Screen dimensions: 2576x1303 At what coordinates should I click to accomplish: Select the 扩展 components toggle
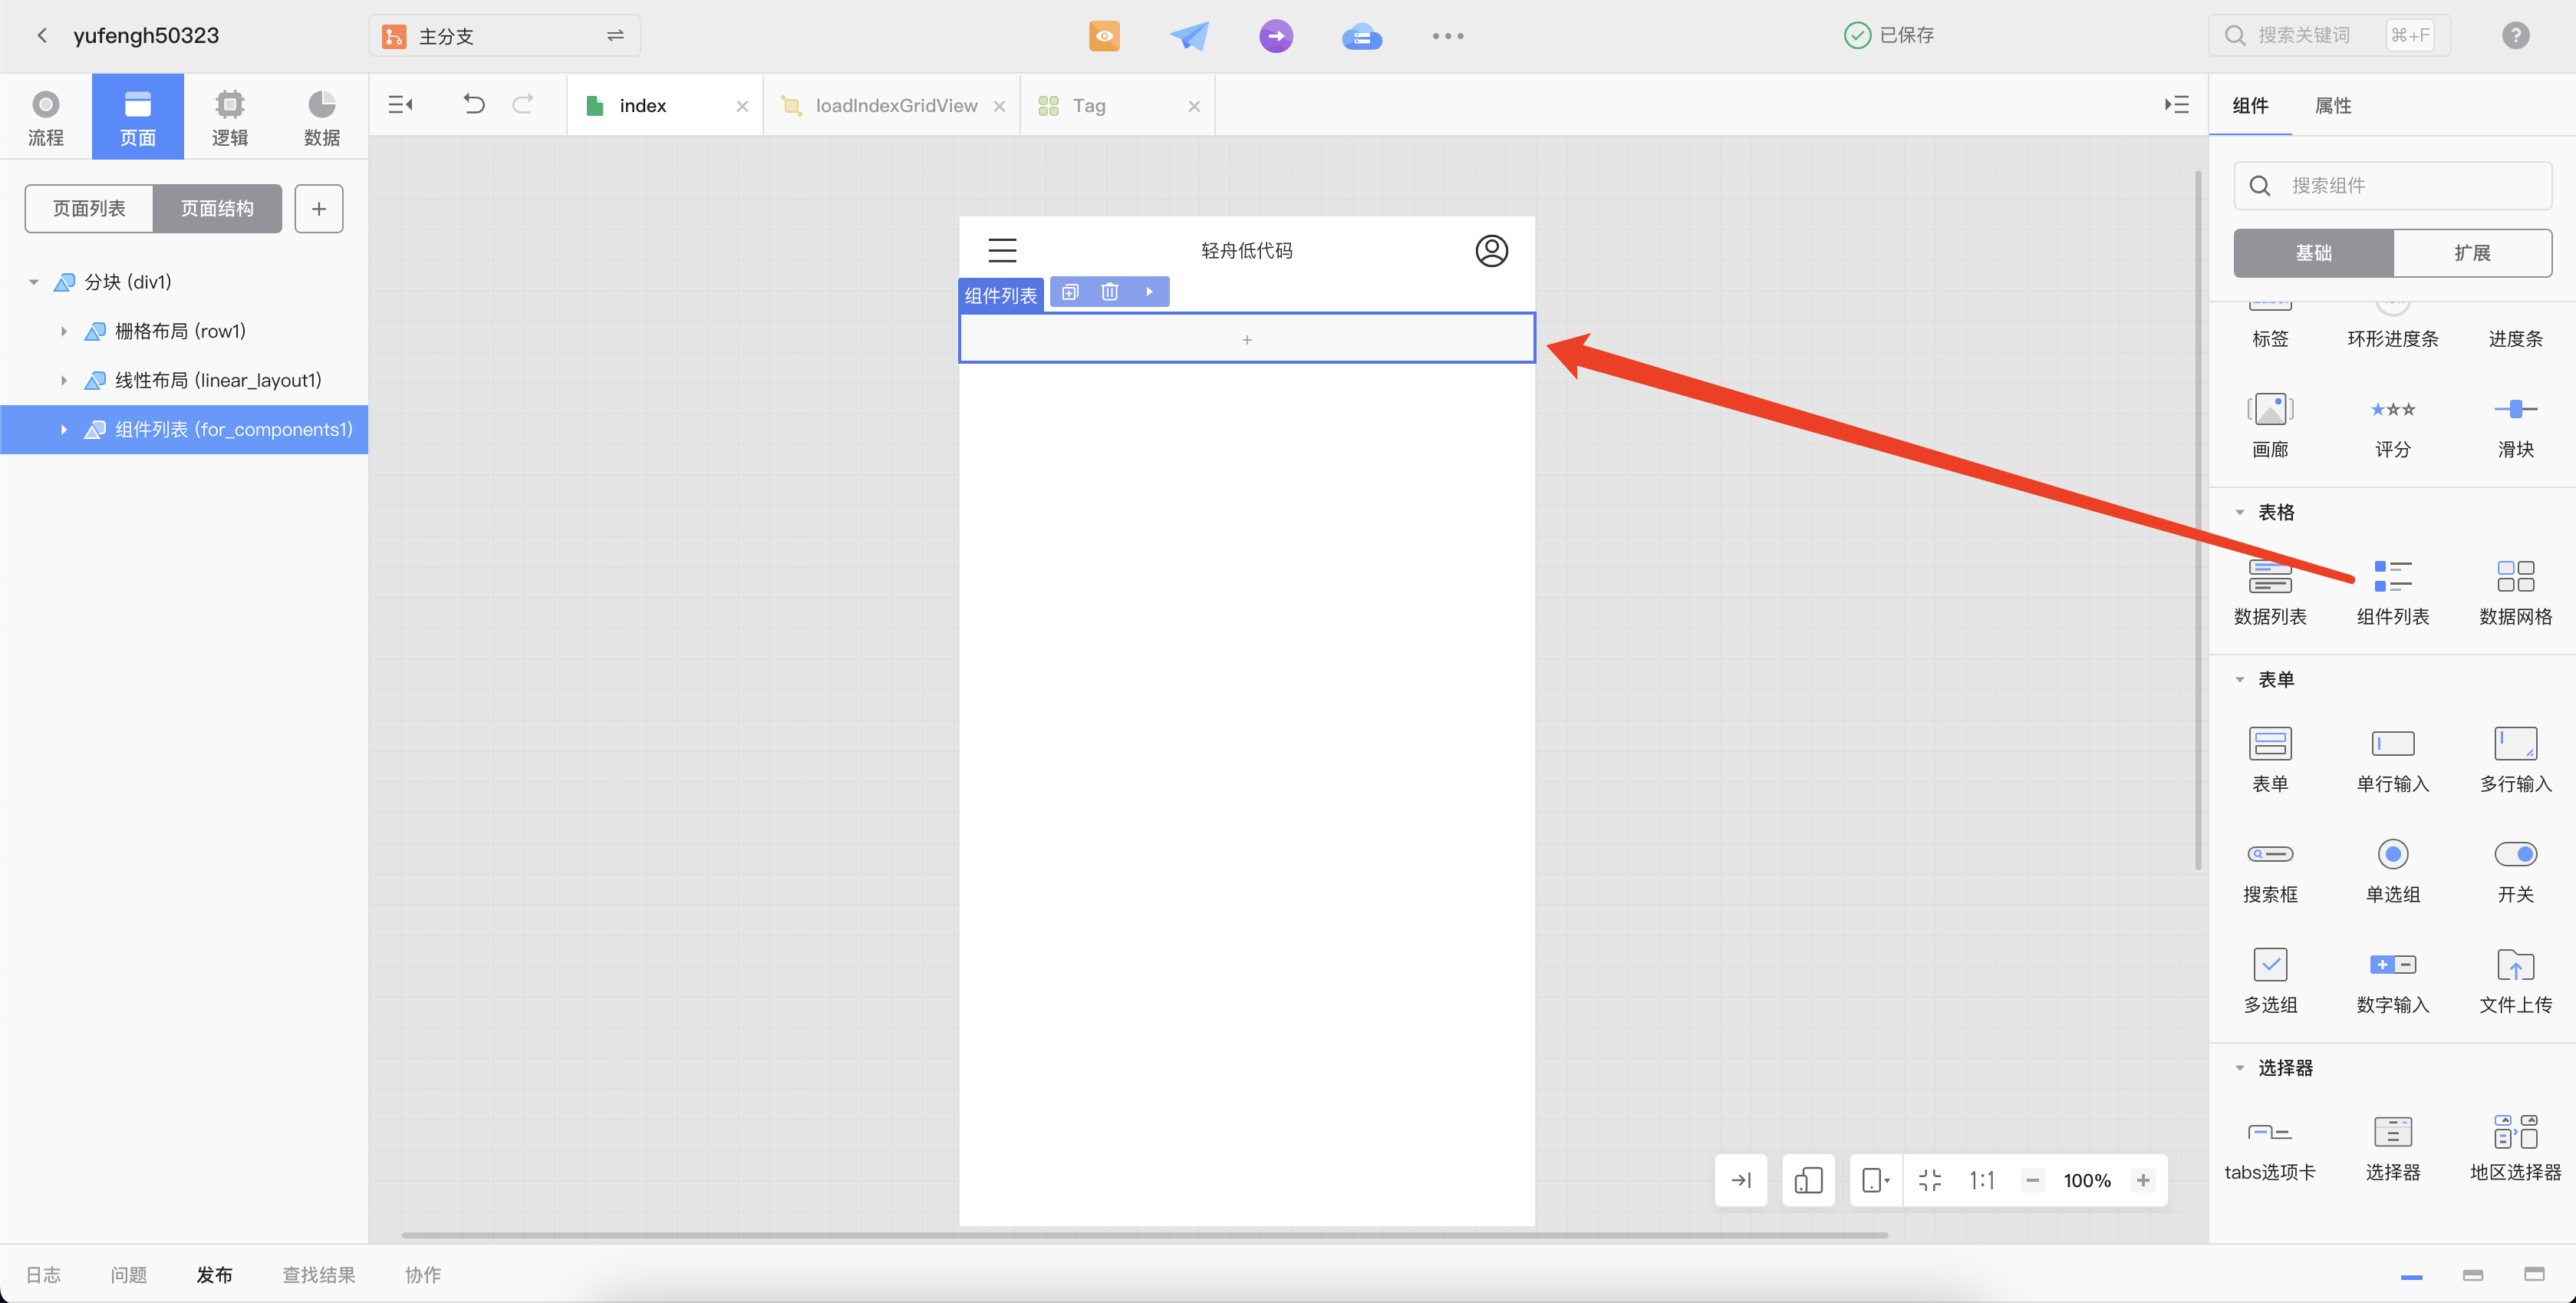2472,253
